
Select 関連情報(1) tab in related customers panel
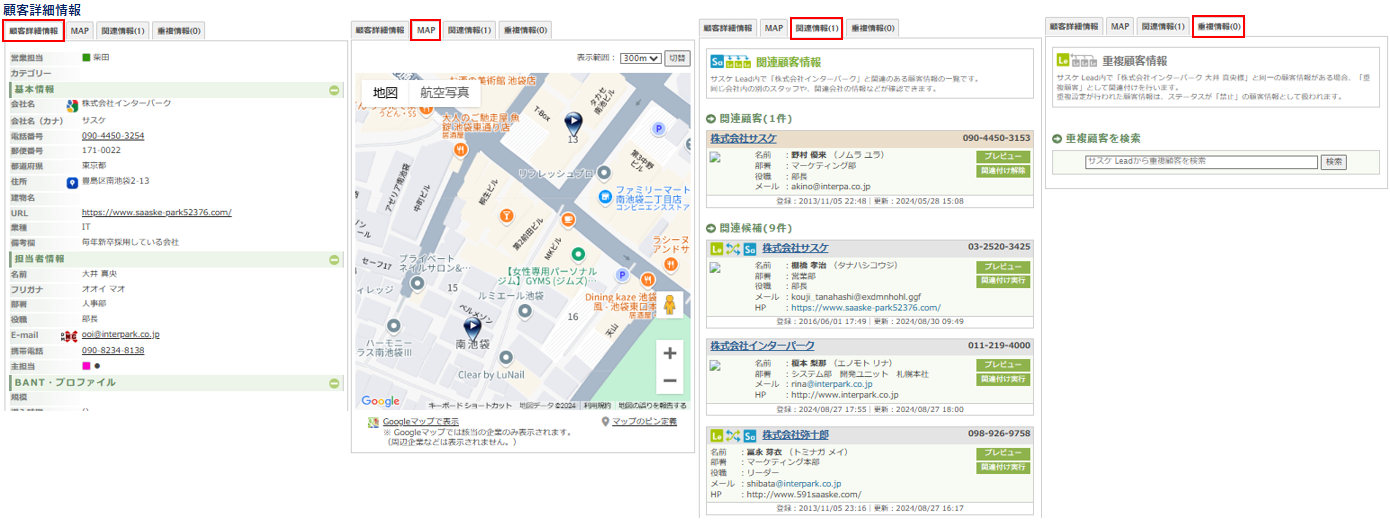point(816,27)
